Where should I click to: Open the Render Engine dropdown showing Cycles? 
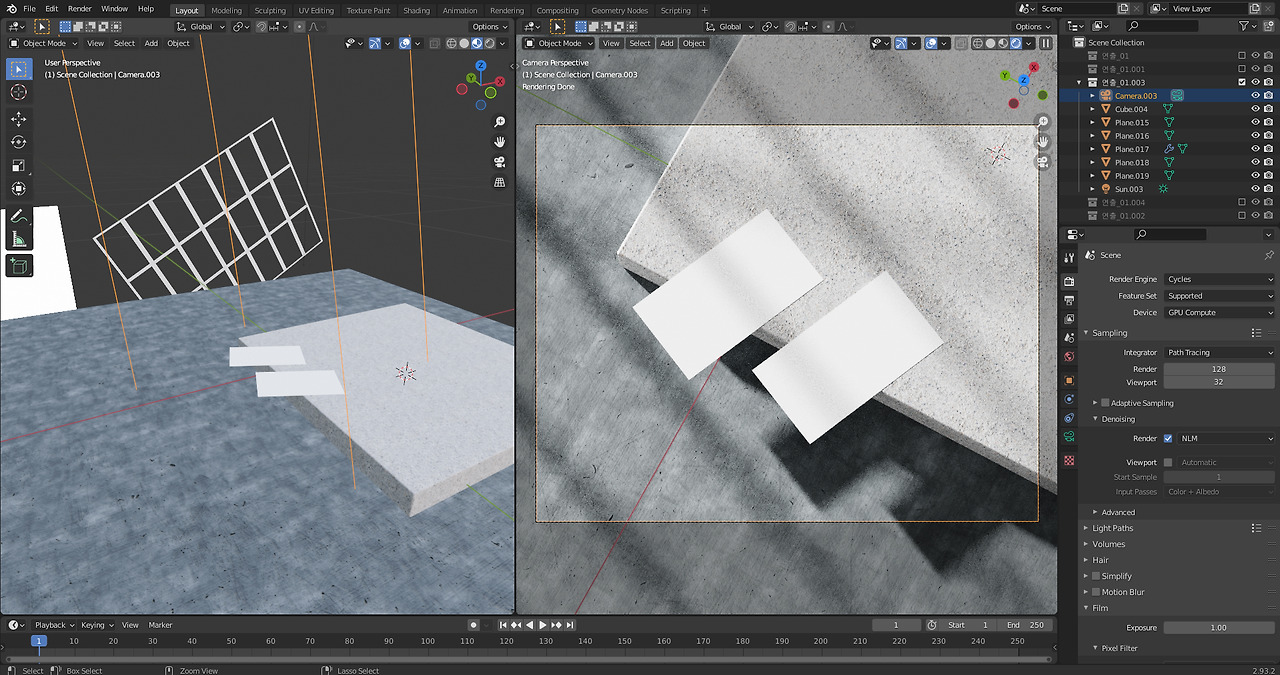coord(1219,279)
